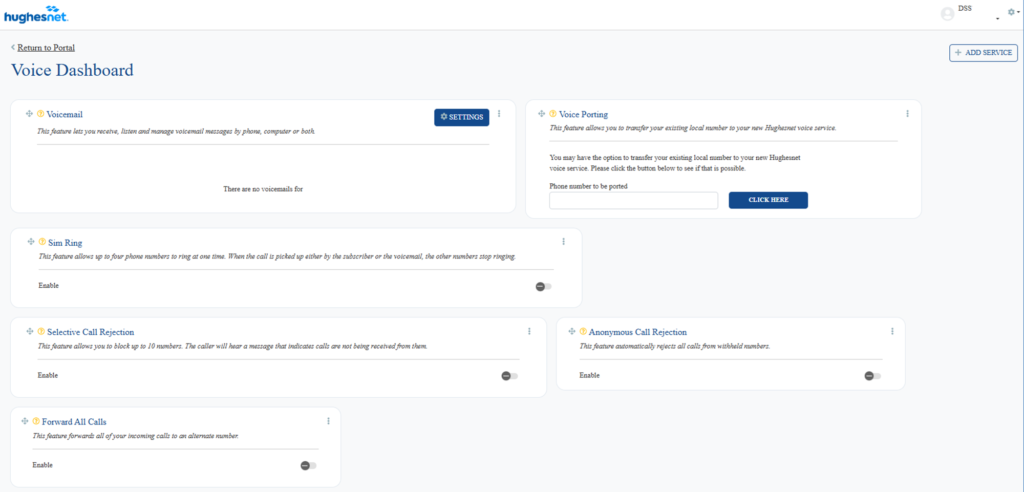Click the DSS user avatar icon
This screenshot has height=492, width=1024.
click(947, 13)
